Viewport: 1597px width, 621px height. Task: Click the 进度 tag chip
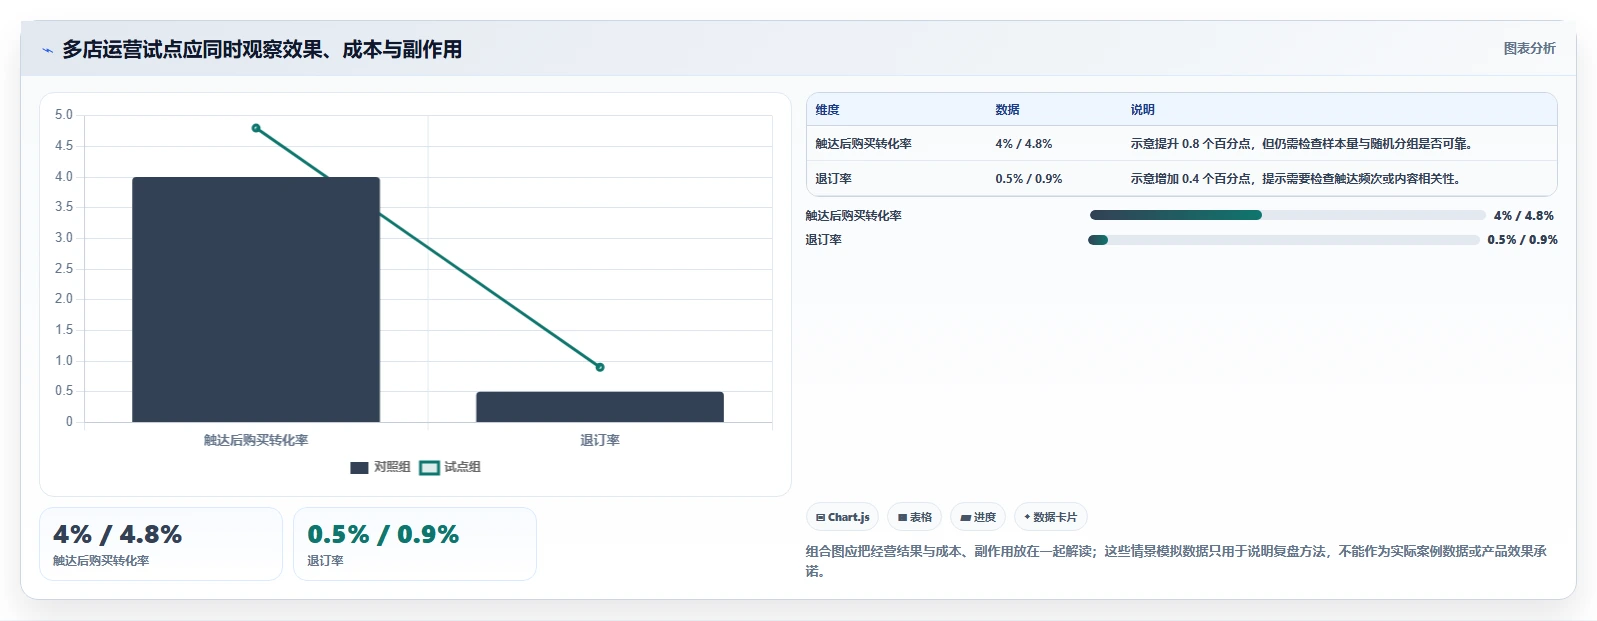pos(978,517)
